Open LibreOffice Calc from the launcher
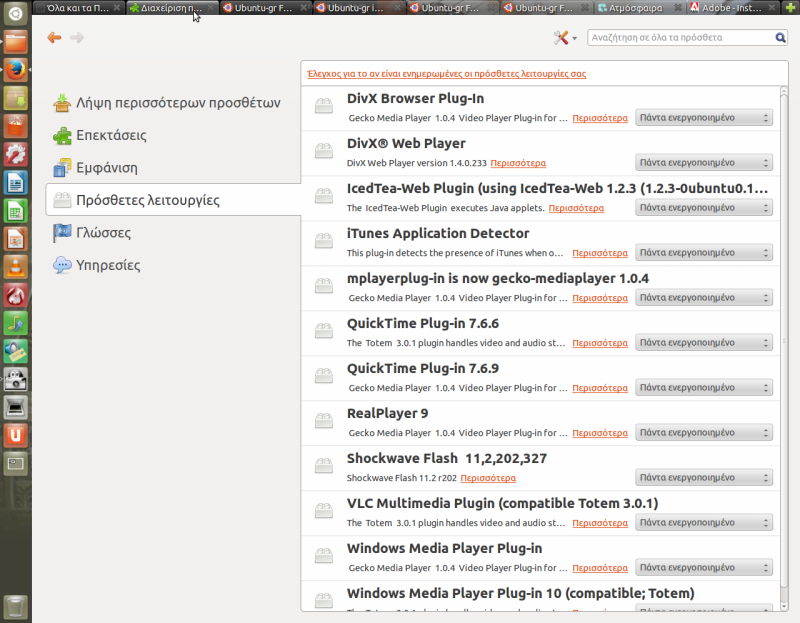This screenshot has width=800, height=623. coord(15,211)
